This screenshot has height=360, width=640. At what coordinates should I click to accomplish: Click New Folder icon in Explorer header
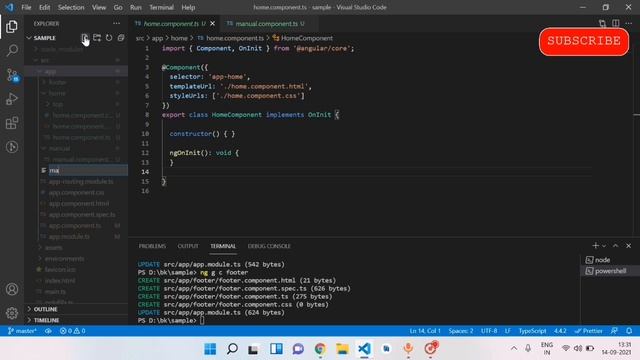(97, 38)
